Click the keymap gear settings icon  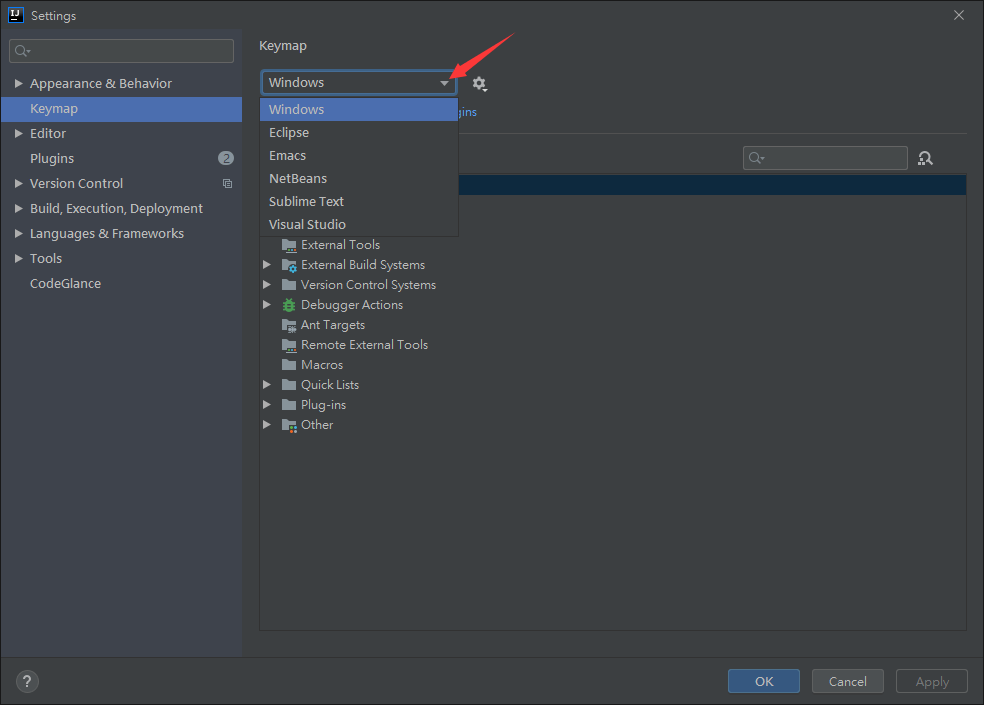480,84
